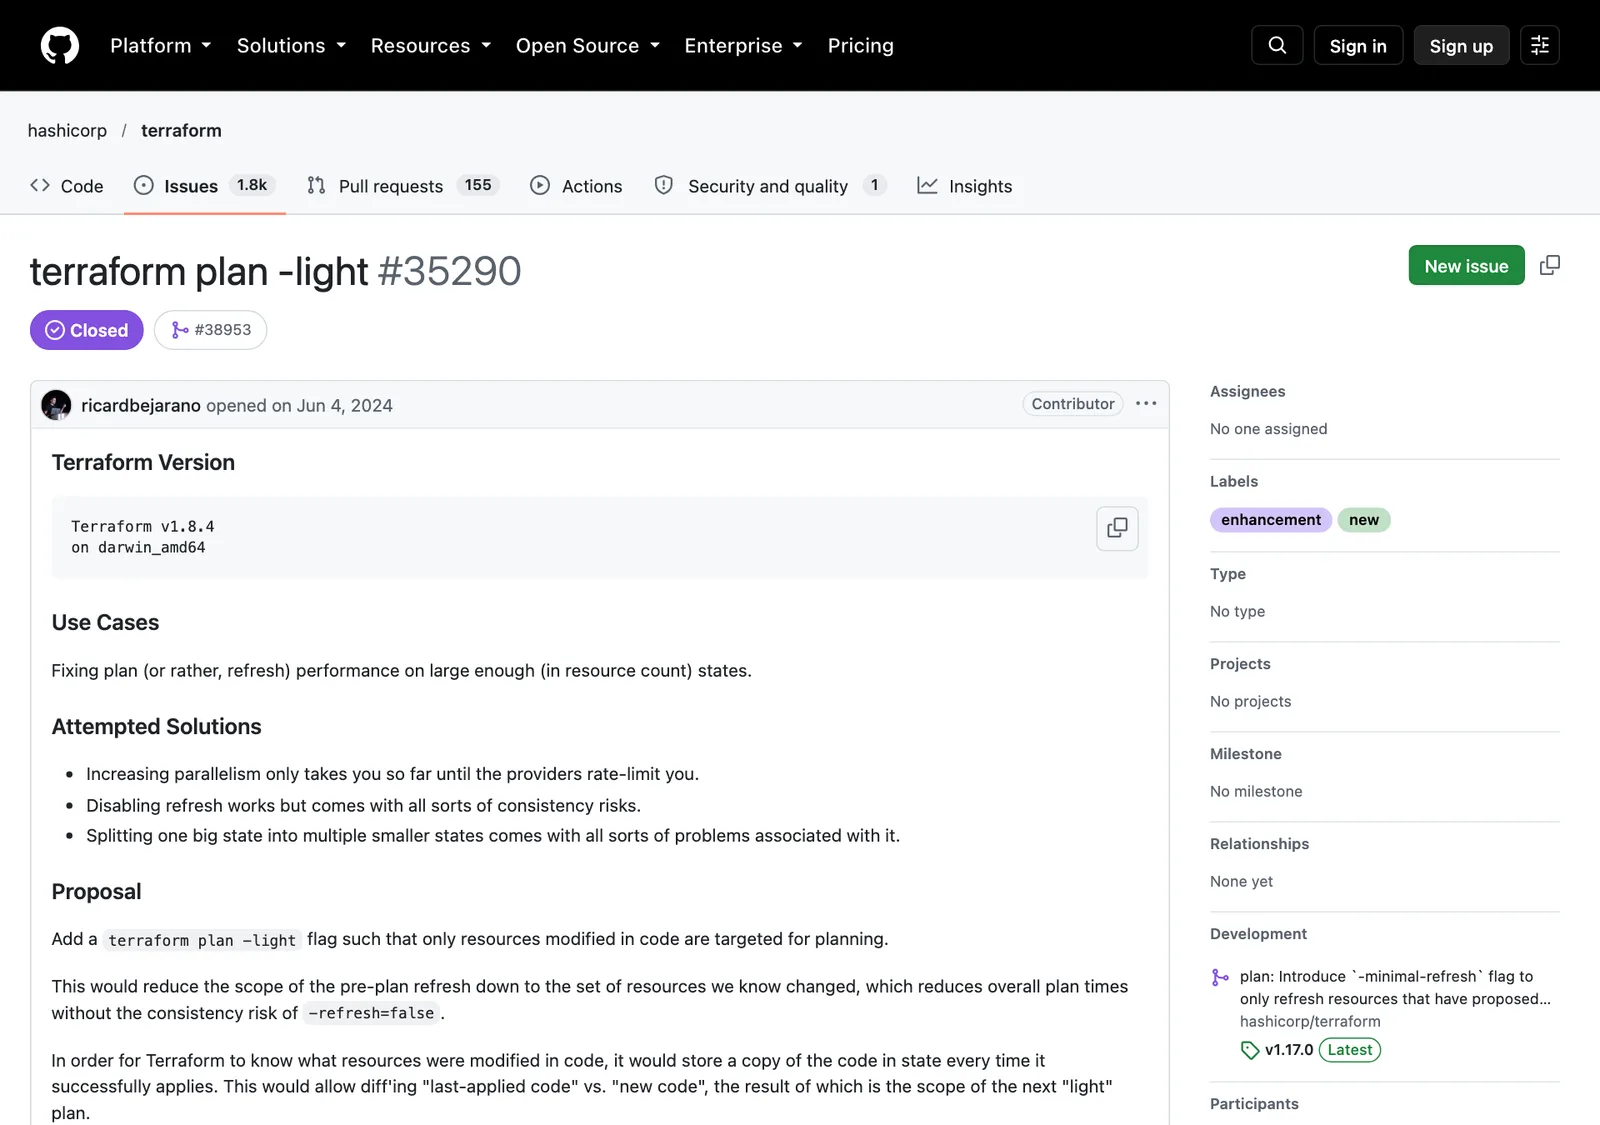Click the 'Proposal' heading

point(96,892)
